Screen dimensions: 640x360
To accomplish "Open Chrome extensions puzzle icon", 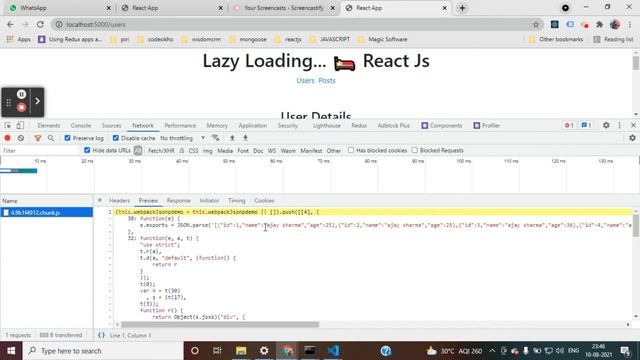I will pos(599,24).
